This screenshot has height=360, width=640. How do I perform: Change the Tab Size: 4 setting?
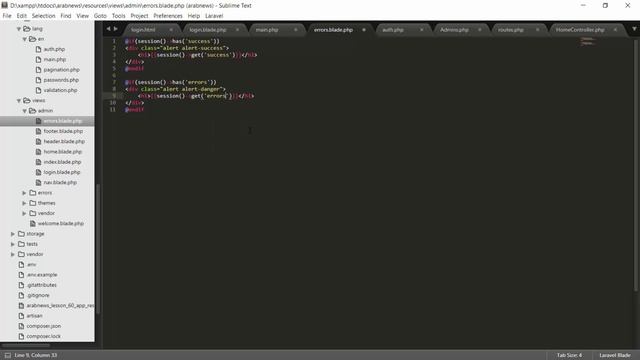pyautogui.click(x=569, y=355)
